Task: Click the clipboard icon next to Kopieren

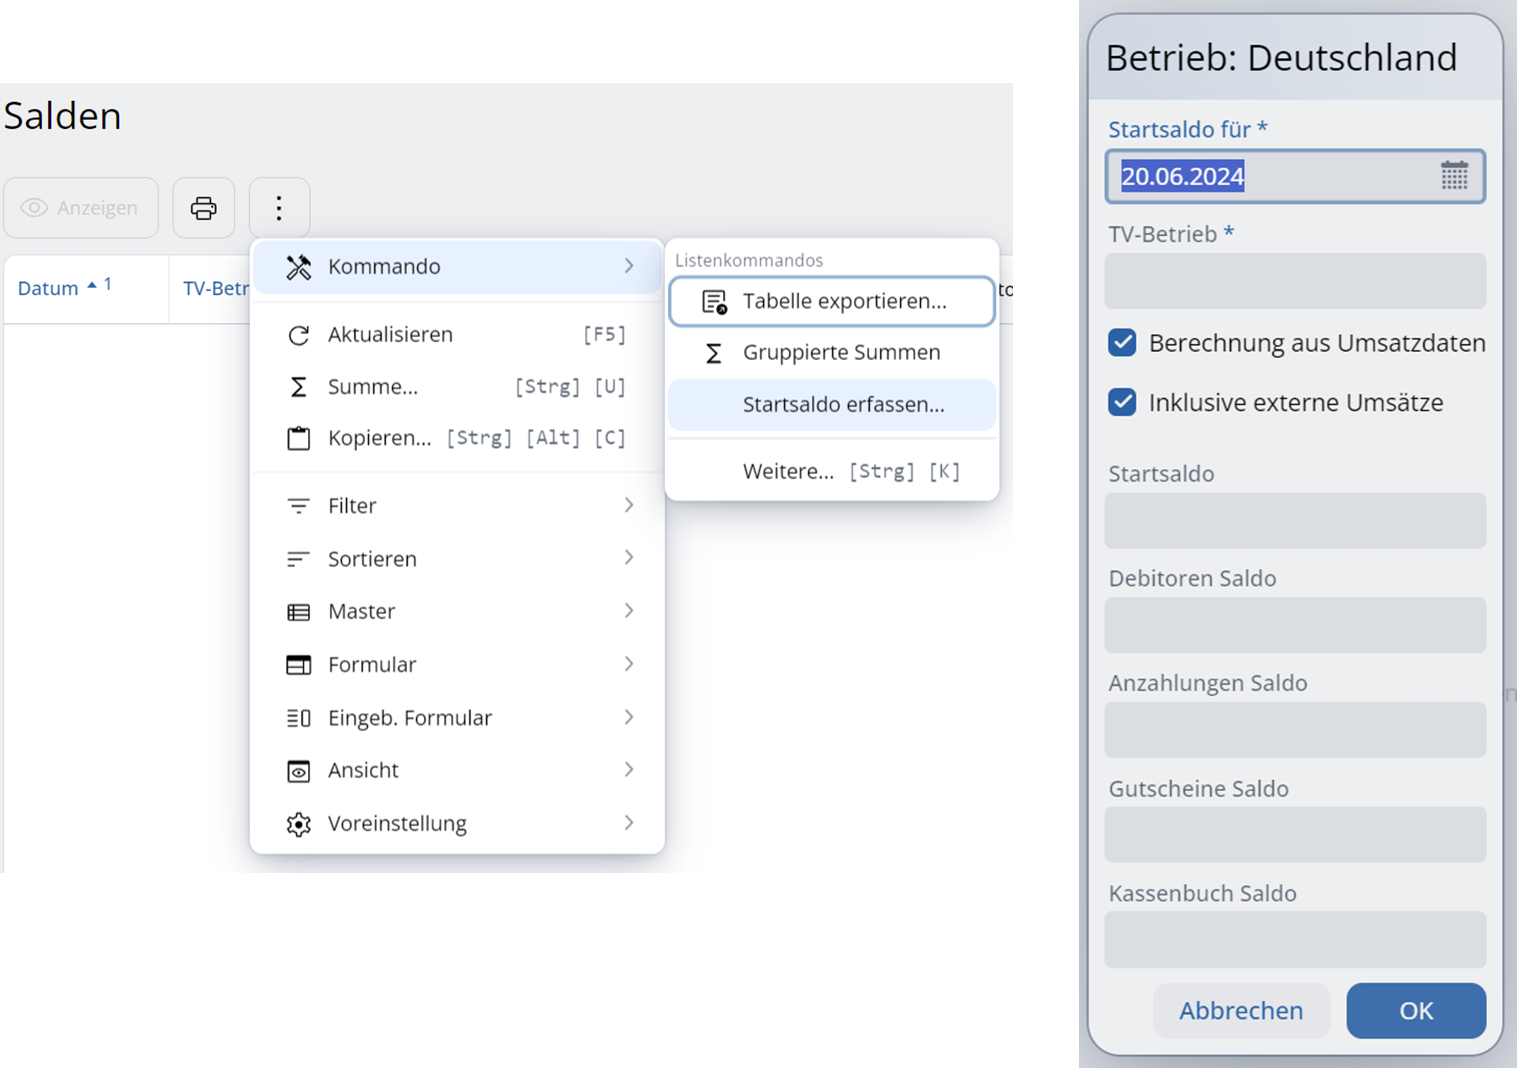Action: pyautogui.click(x=298, y=438)
